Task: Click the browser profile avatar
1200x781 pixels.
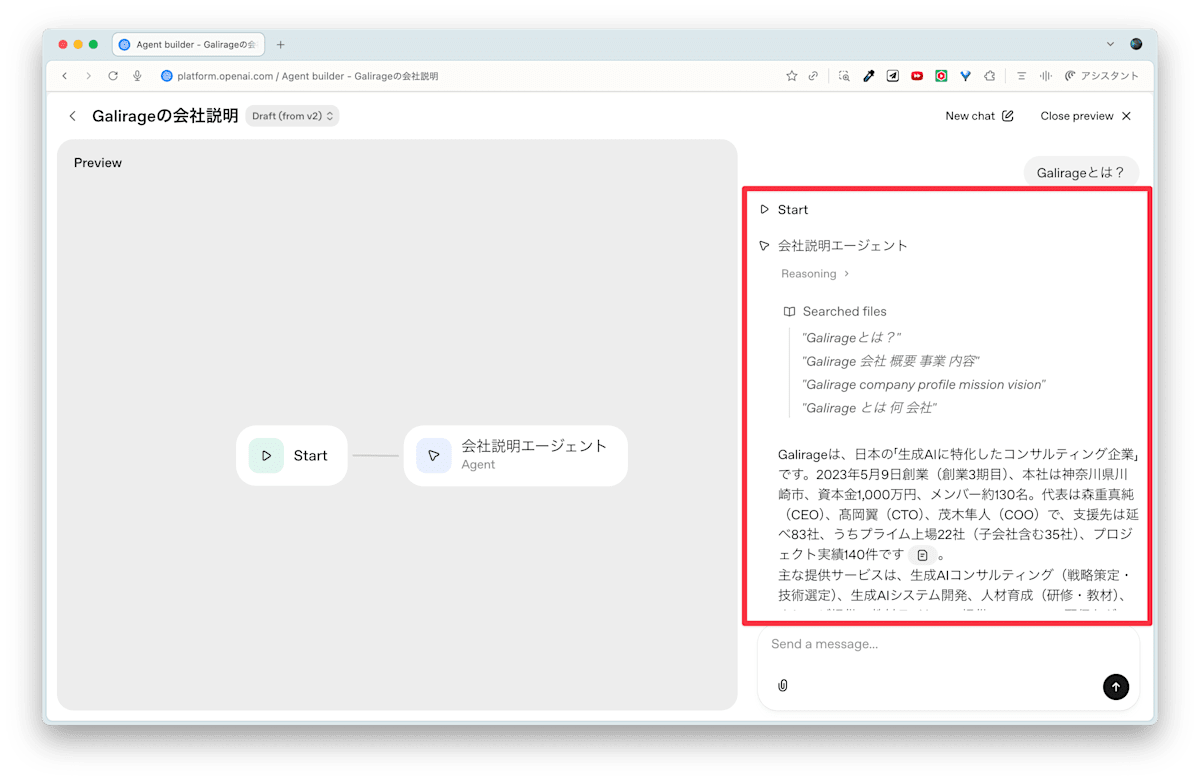Action: [1136, 45]
